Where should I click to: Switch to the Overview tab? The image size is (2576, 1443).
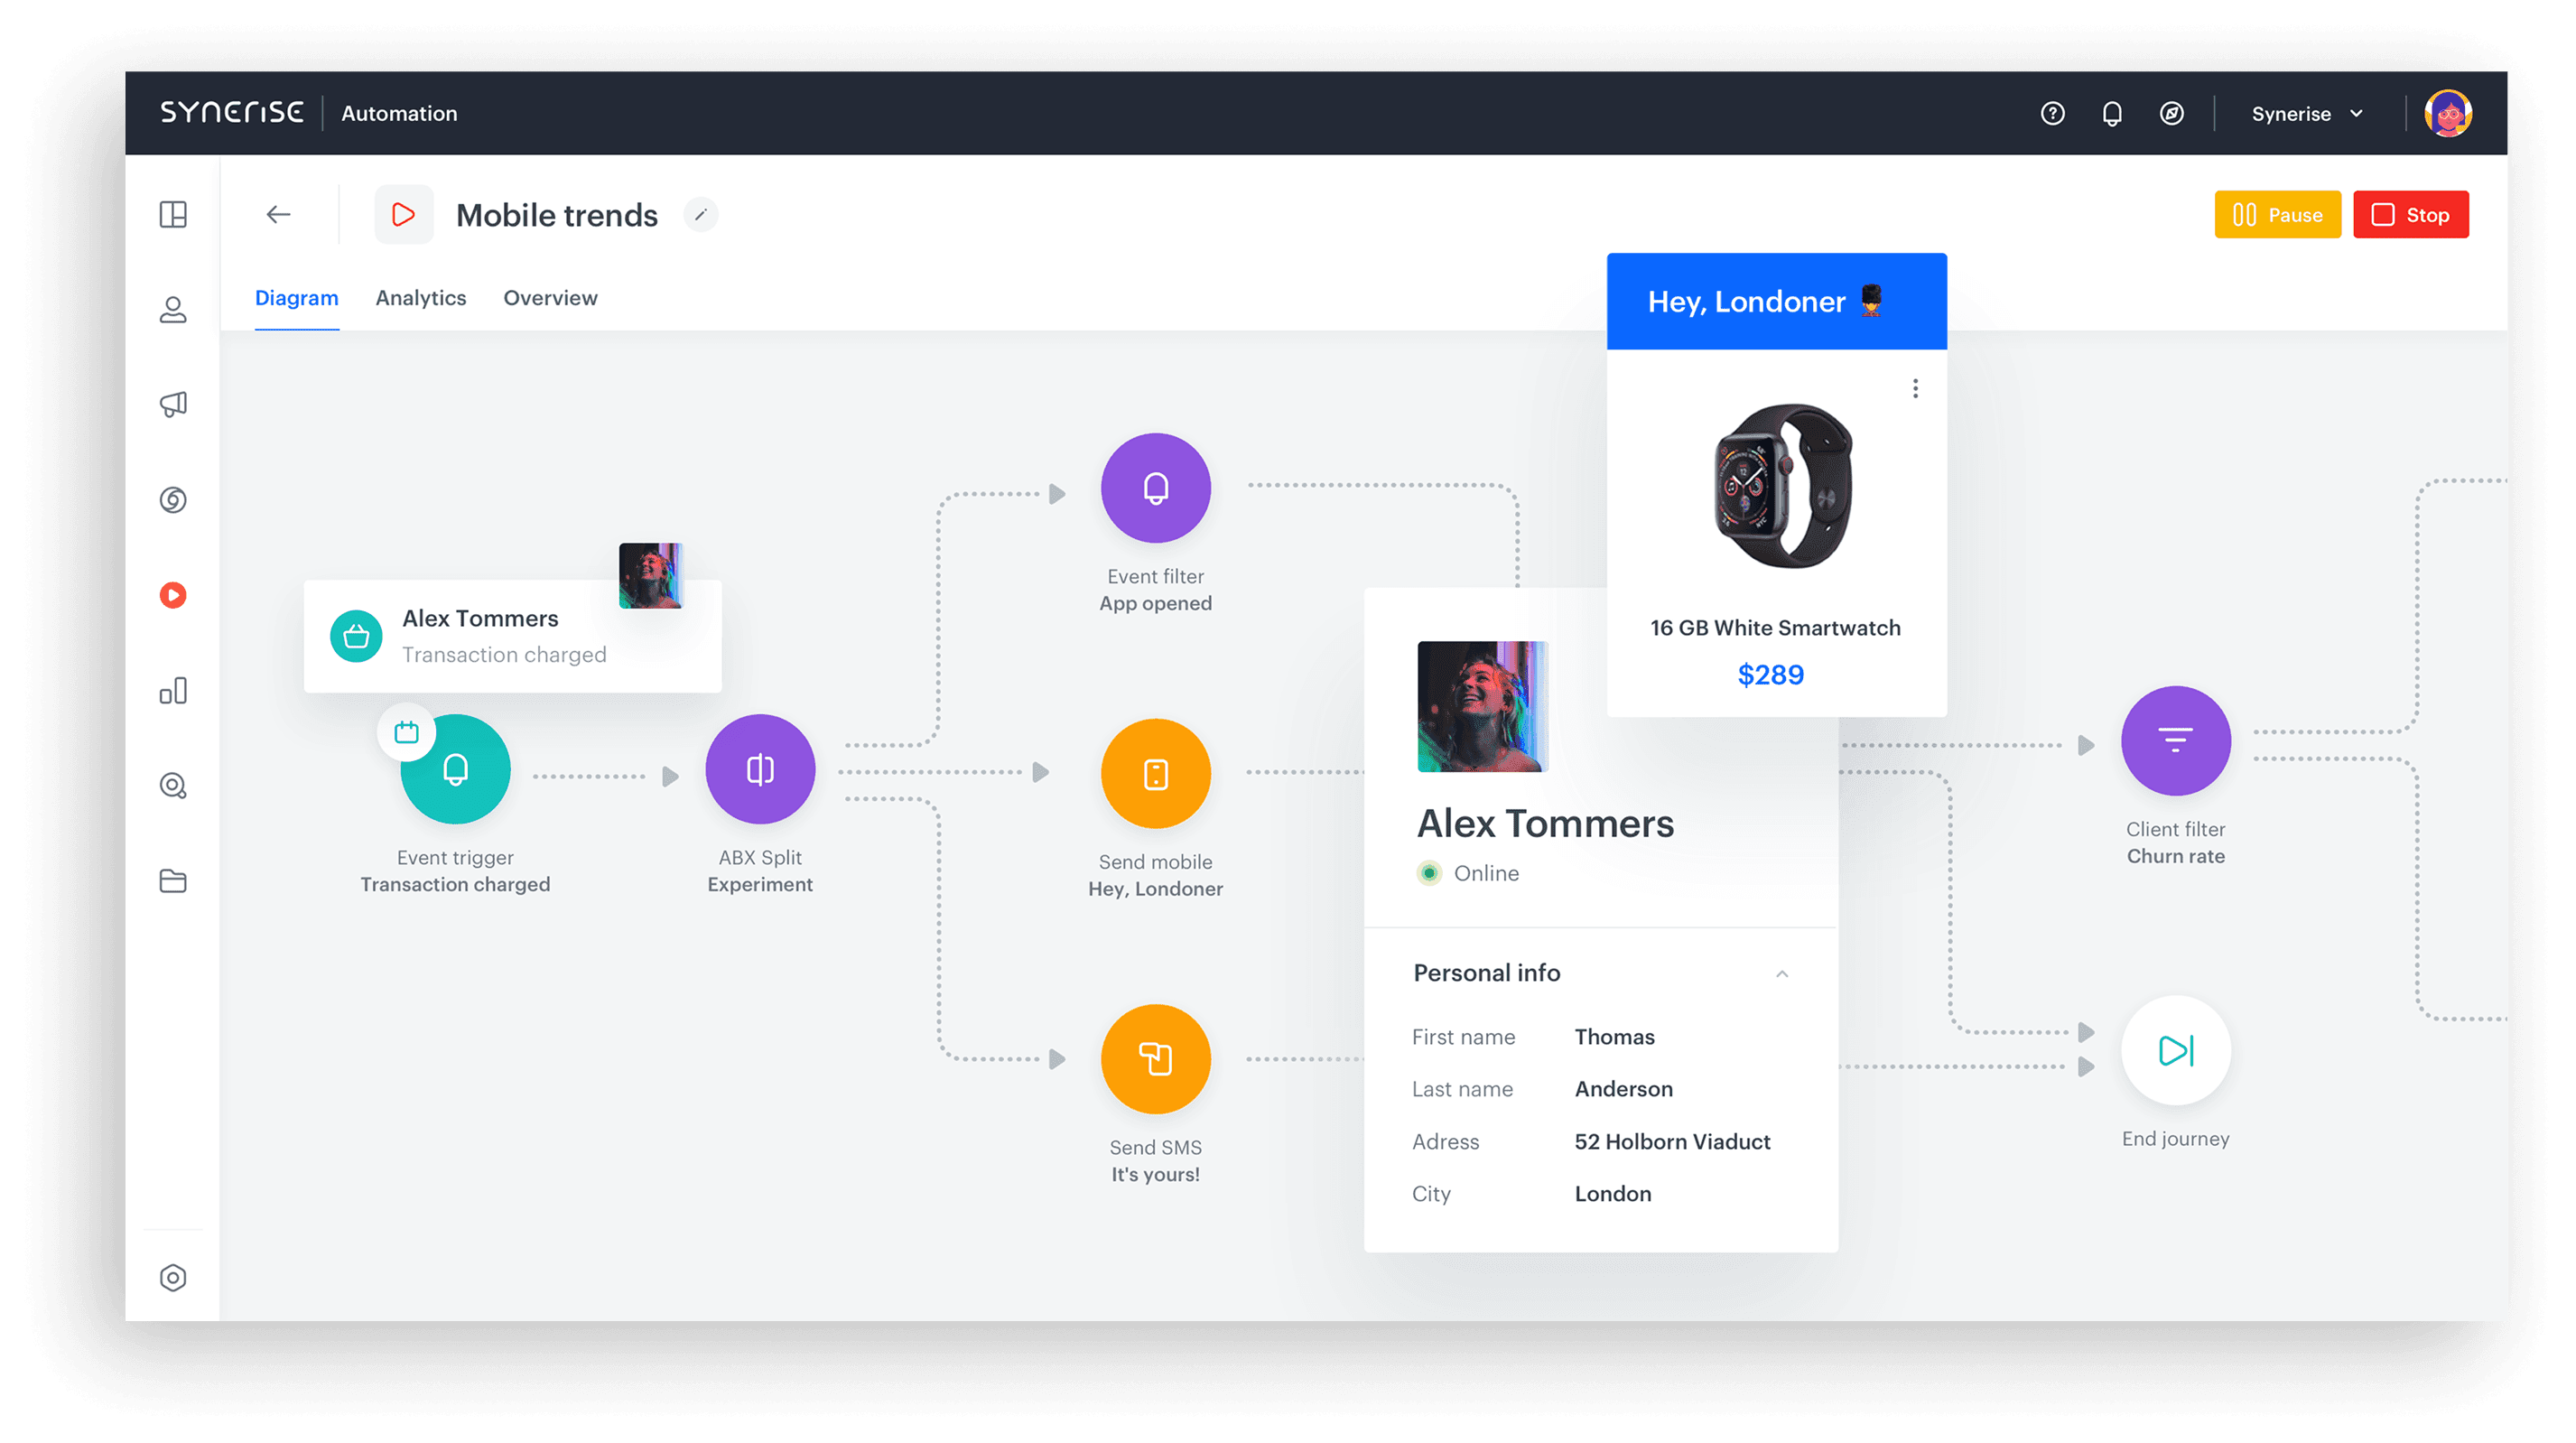(550, 298)
